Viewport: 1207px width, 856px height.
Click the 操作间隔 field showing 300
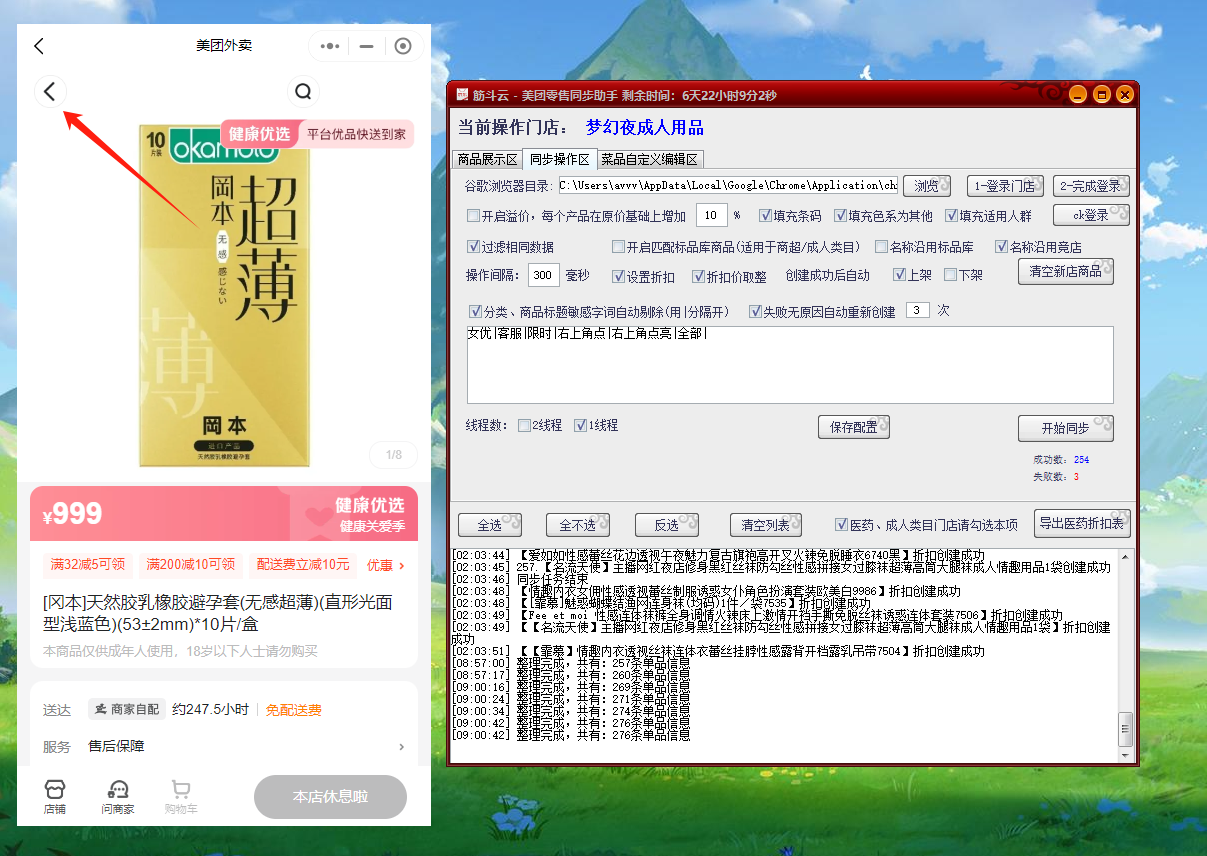[x=544, y=275]
